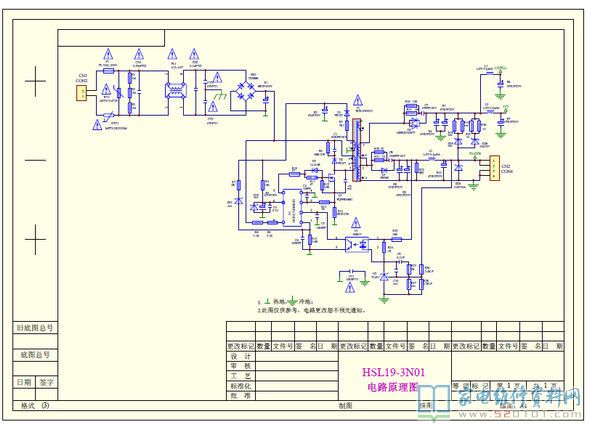This screenshot has height=425, width=590.
Task: Select the PWM controller IC block
Action: (x=292, y=208)
